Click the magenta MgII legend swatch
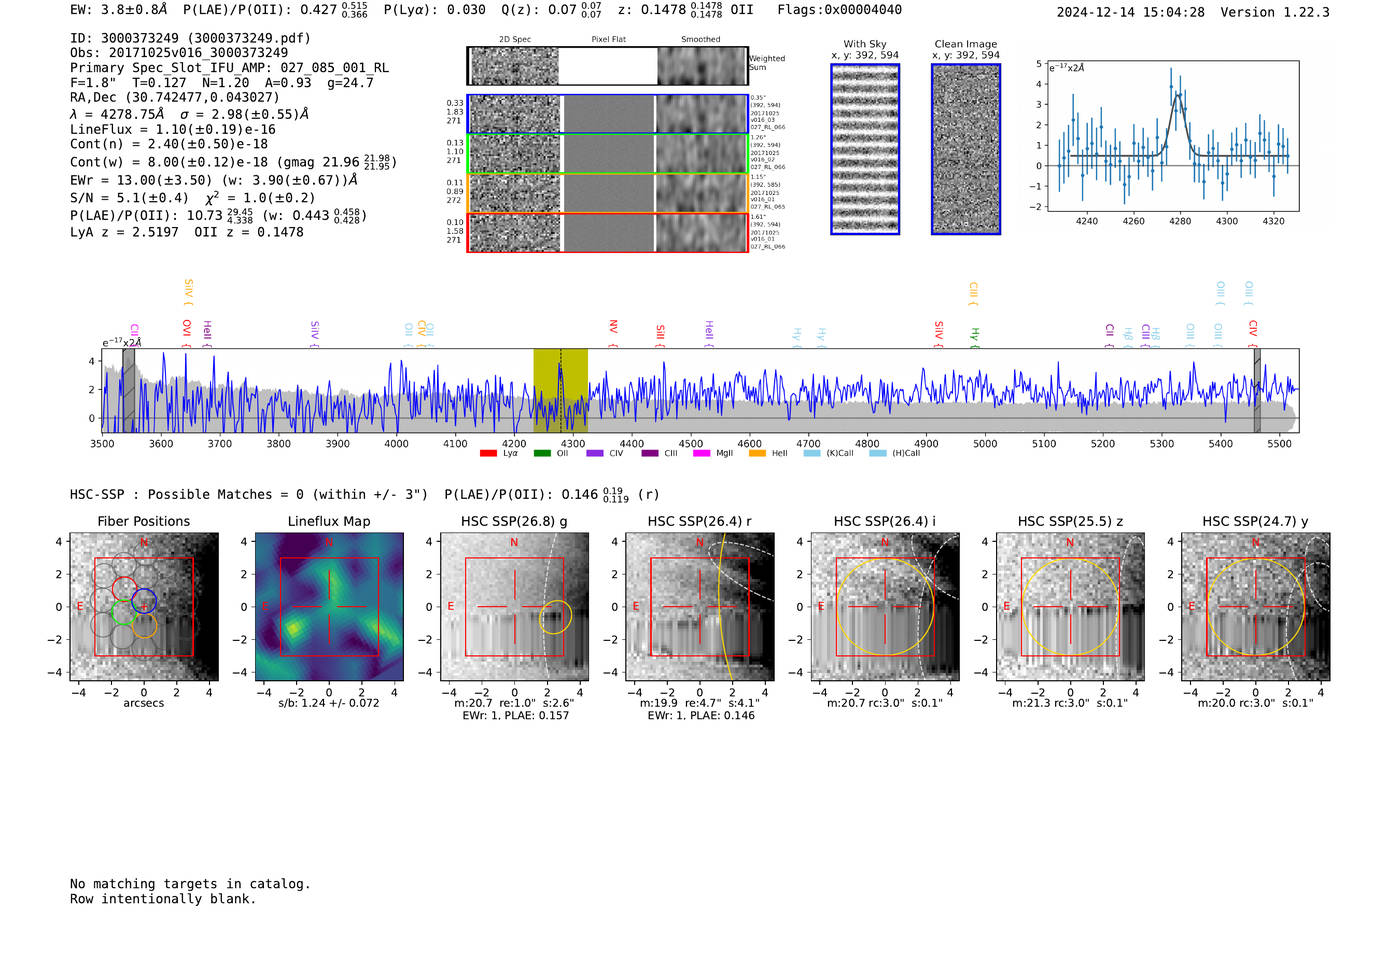 tap(702, 453)
